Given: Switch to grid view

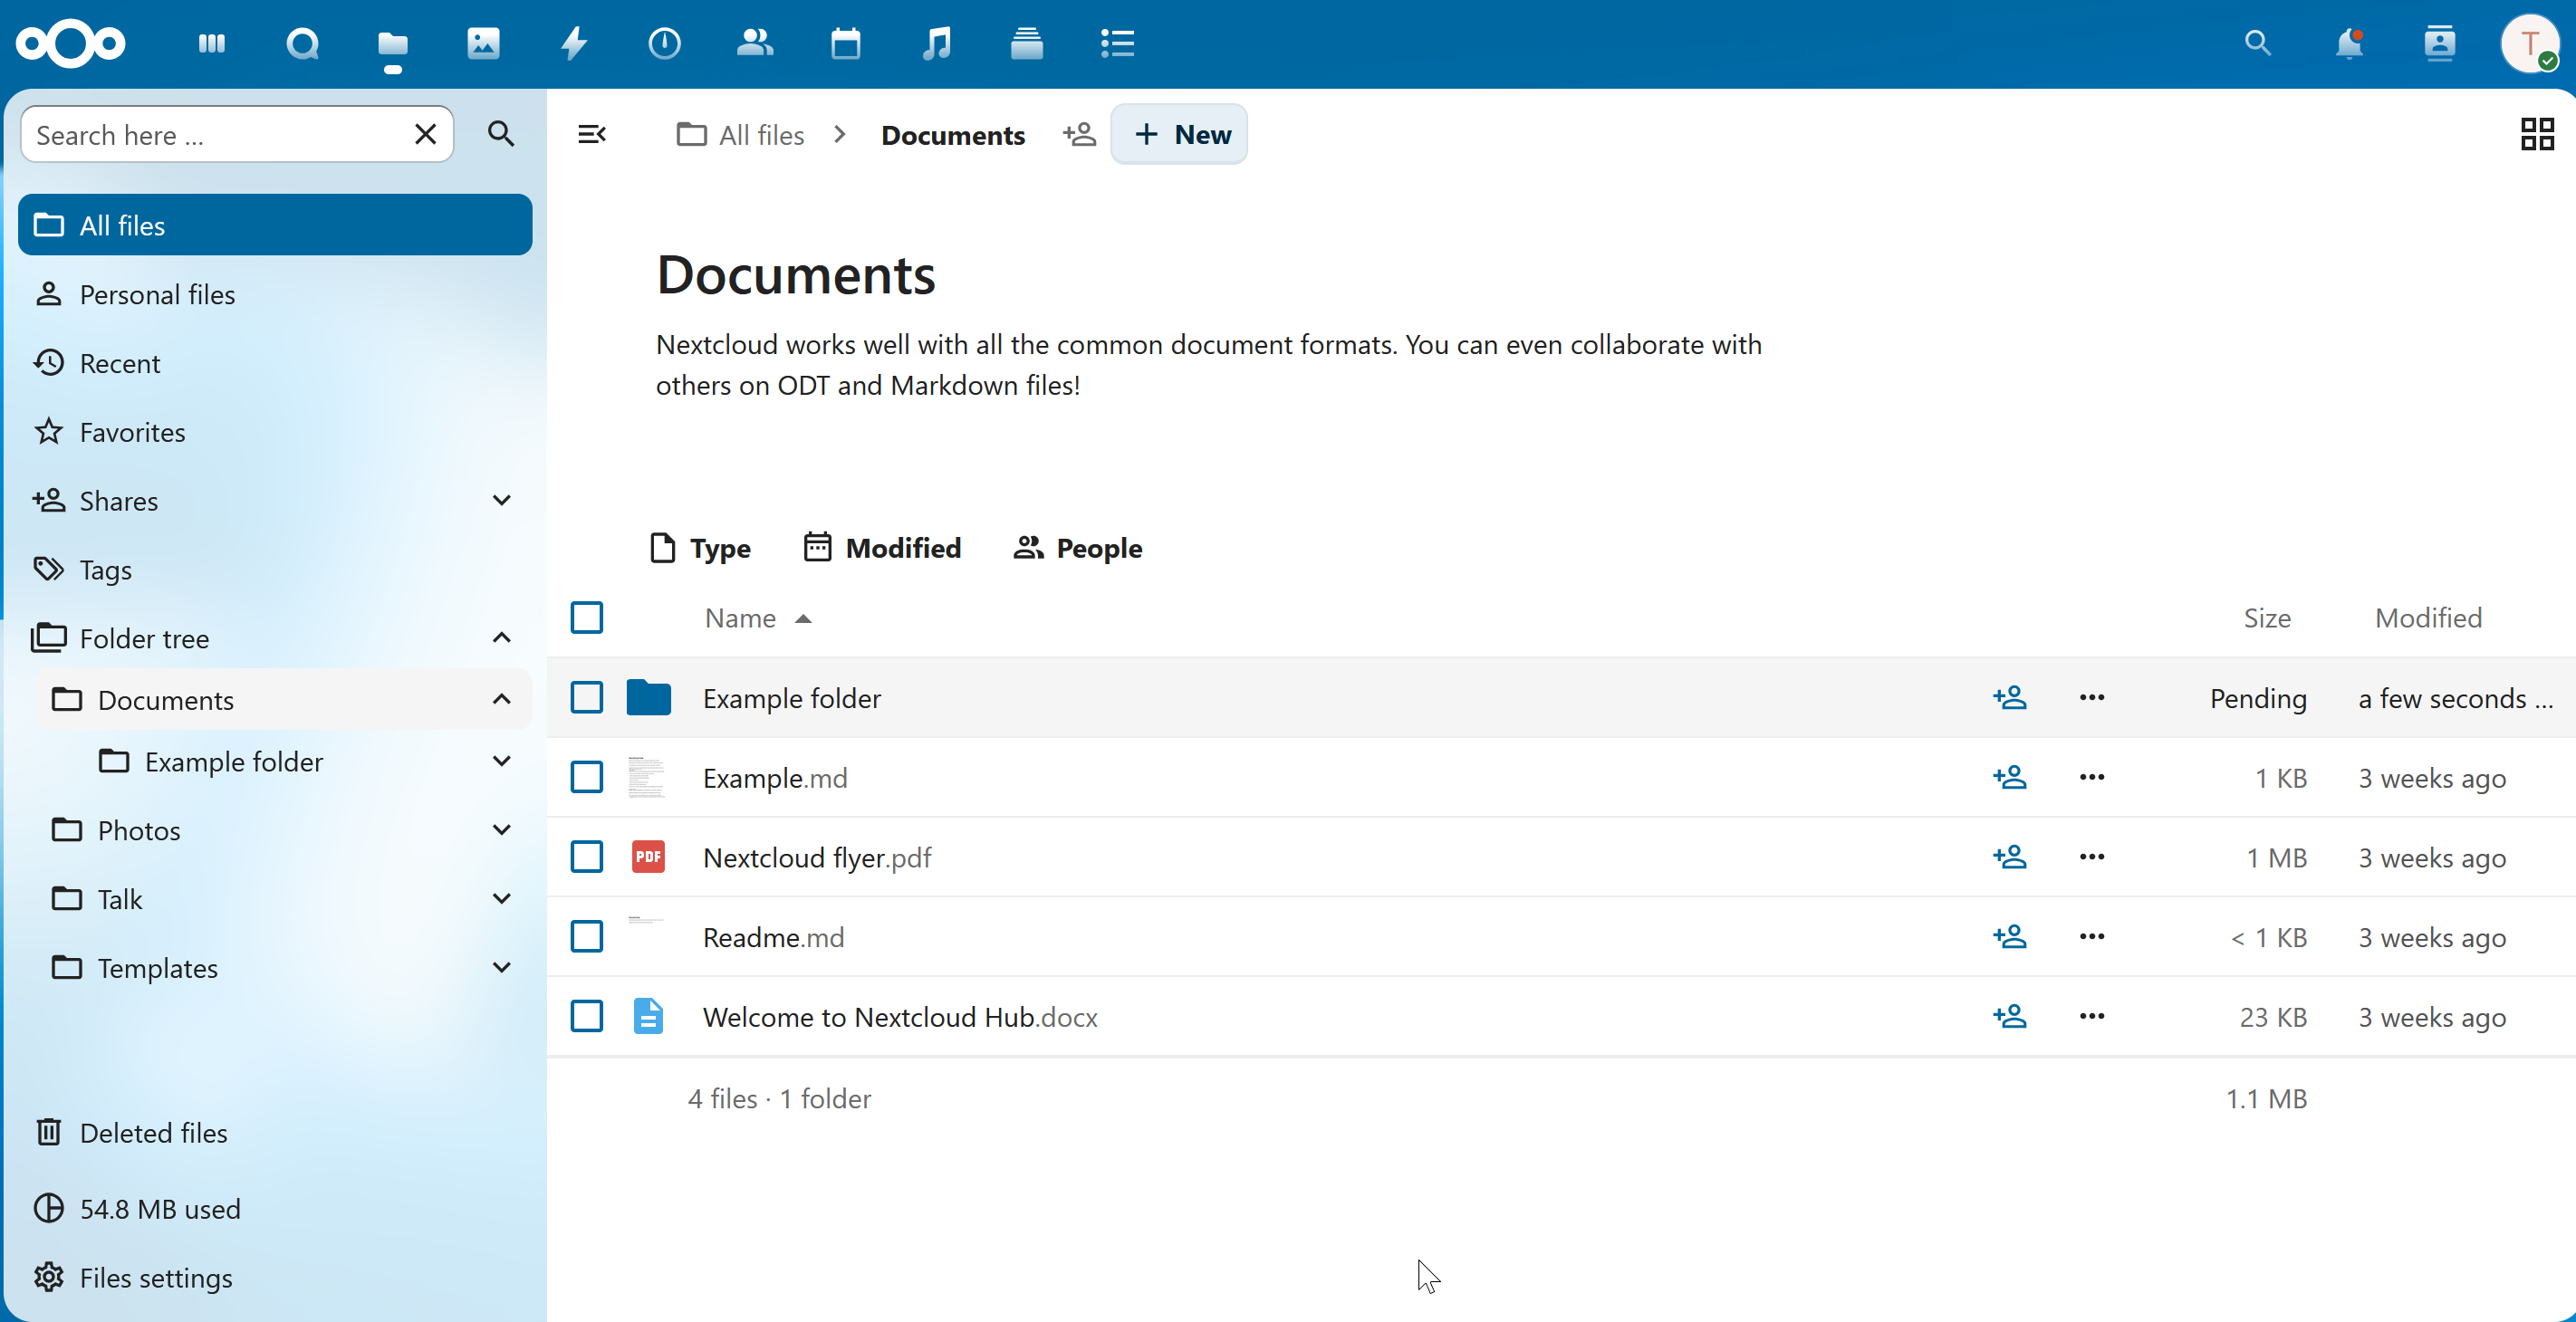Looking at the screenshot, I should pyautogui.click(x=2537, y=134).
